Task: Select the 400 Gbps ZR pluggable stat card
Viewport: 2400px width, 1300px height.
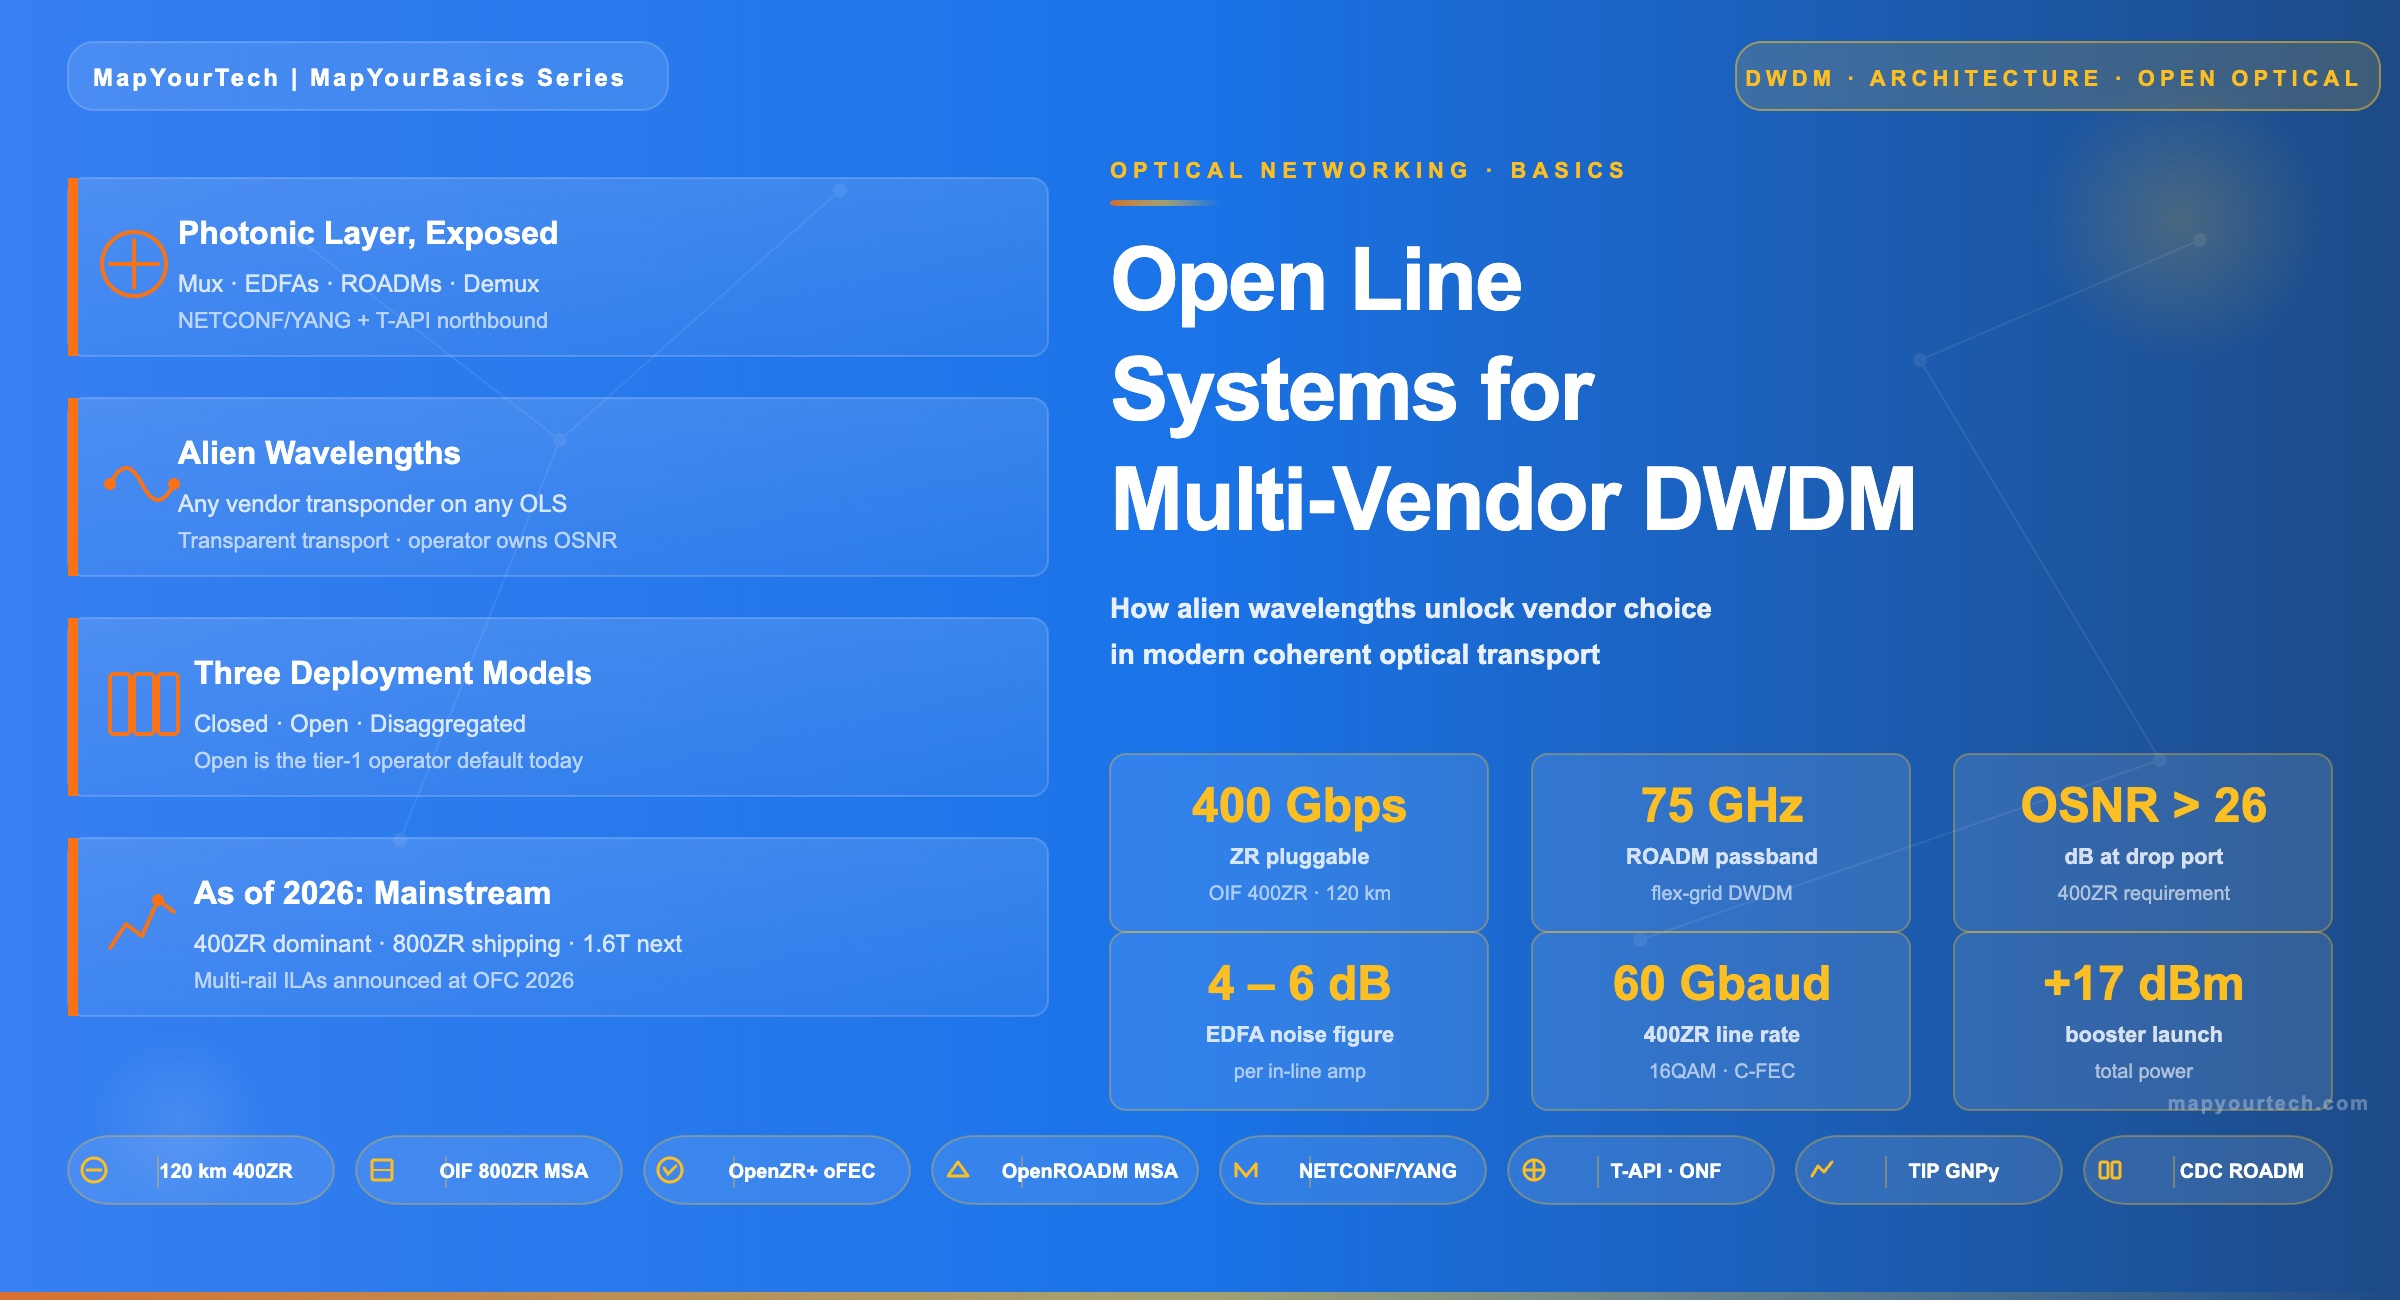Action: (x=1298, y=840)
